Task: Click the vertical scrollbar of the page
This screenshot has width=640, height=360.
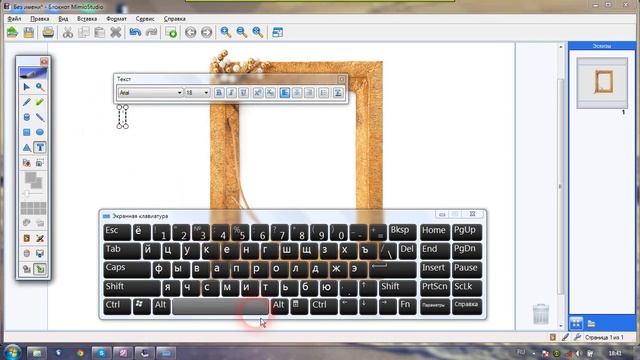Action: coord(560,186)
